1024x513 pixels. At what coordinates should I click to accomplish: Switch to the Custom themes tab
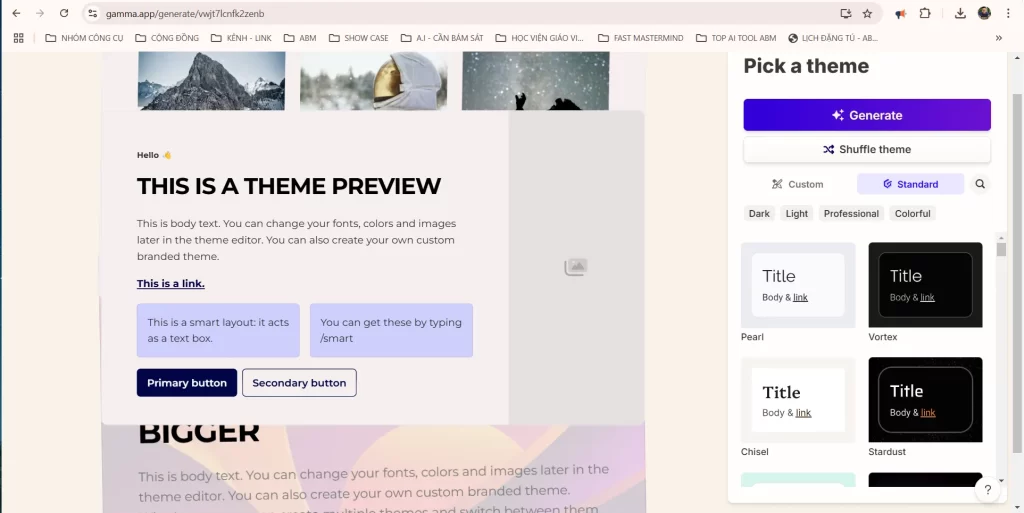[x=797, y=184]
